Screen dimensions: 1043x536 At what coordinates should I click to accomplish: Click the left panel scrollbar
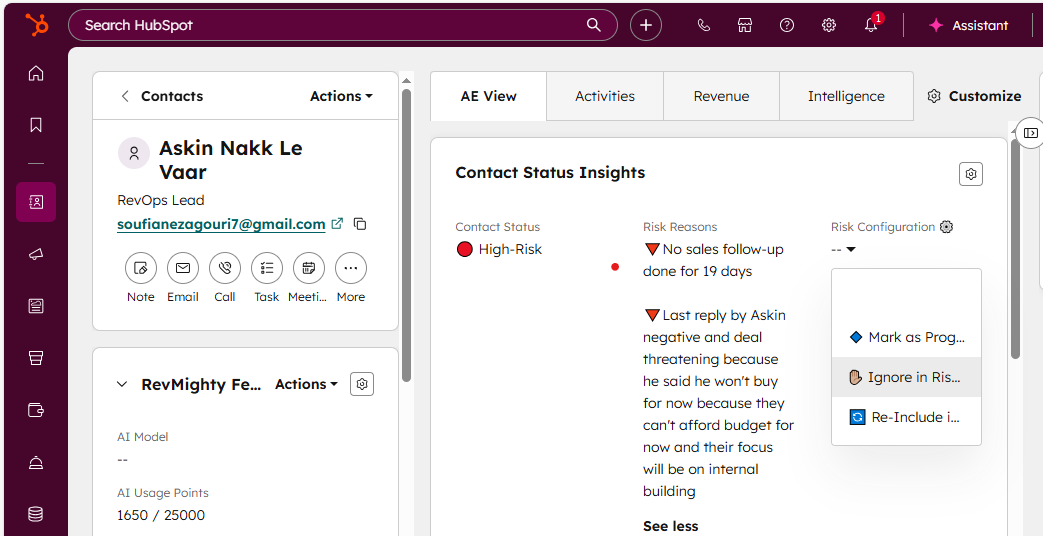coord(406,233)
